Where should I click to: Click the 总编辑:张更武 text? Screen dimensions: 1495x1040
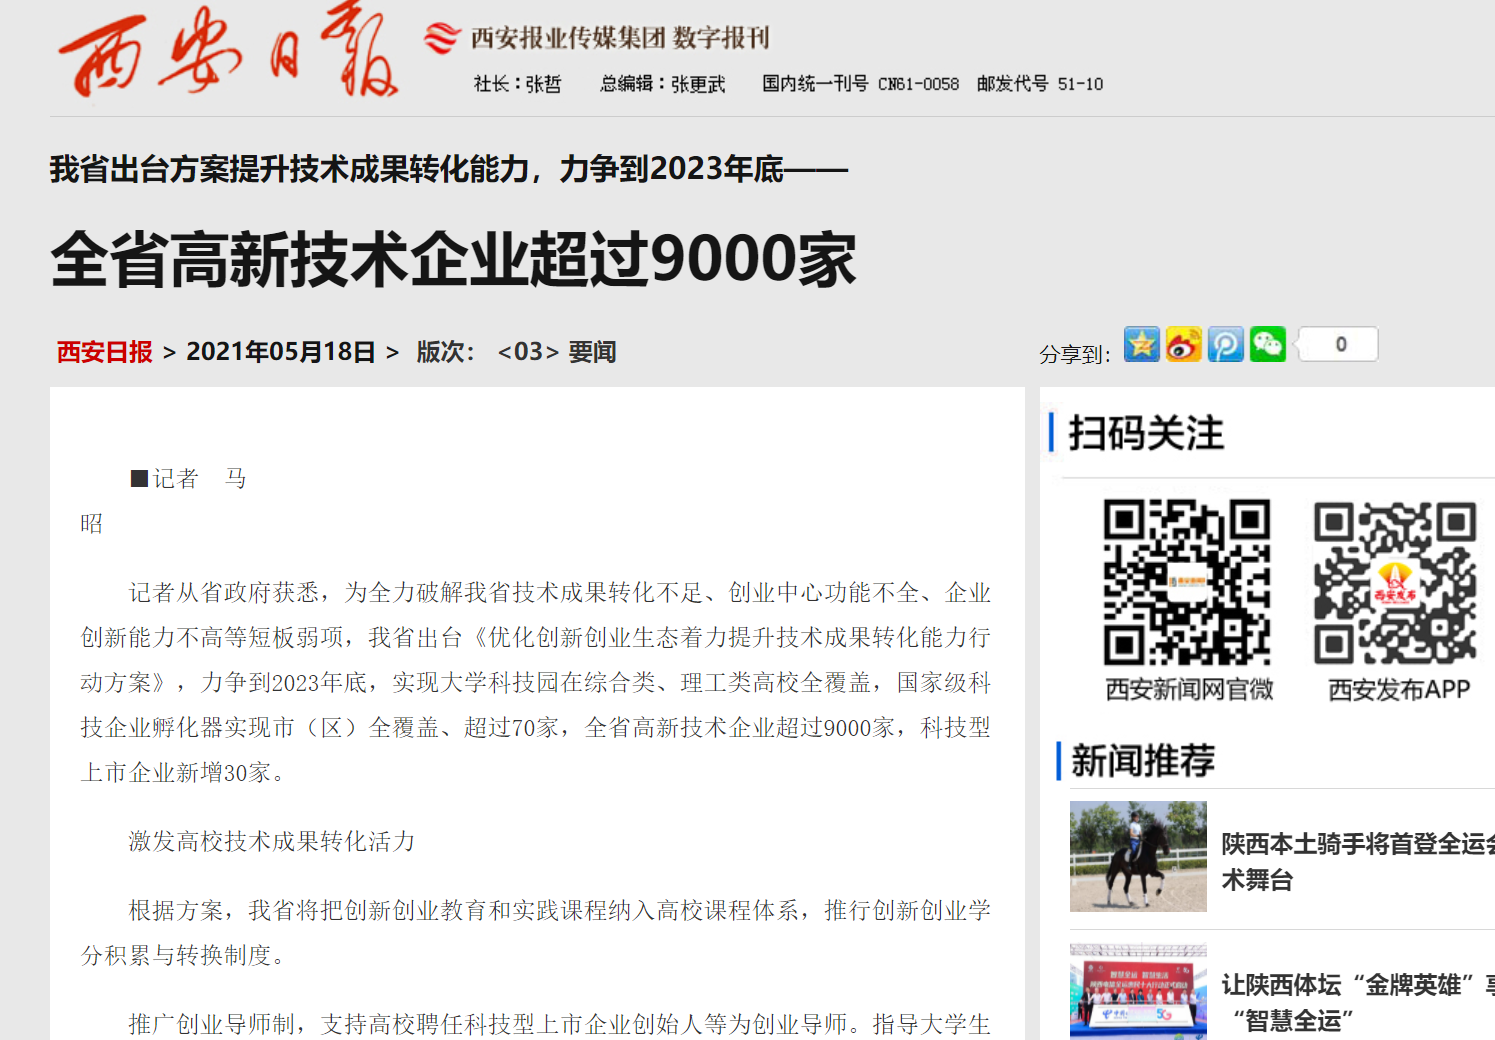(662, 84)
